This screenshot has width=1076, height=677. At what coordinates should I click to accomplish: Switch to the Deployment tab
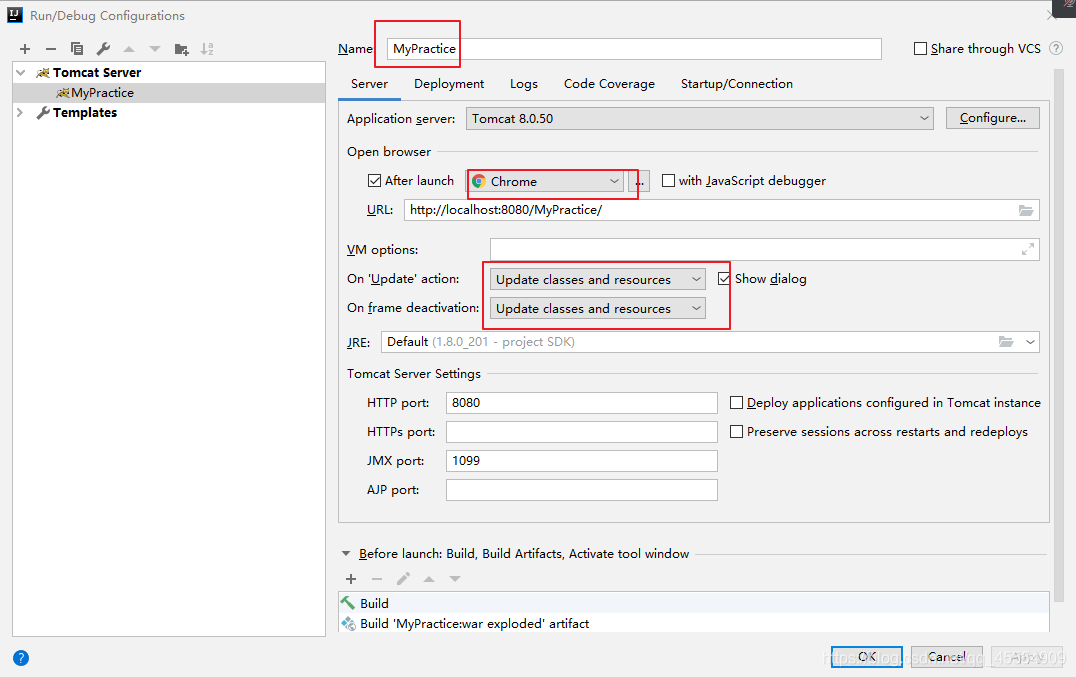[x=449, y=84]
